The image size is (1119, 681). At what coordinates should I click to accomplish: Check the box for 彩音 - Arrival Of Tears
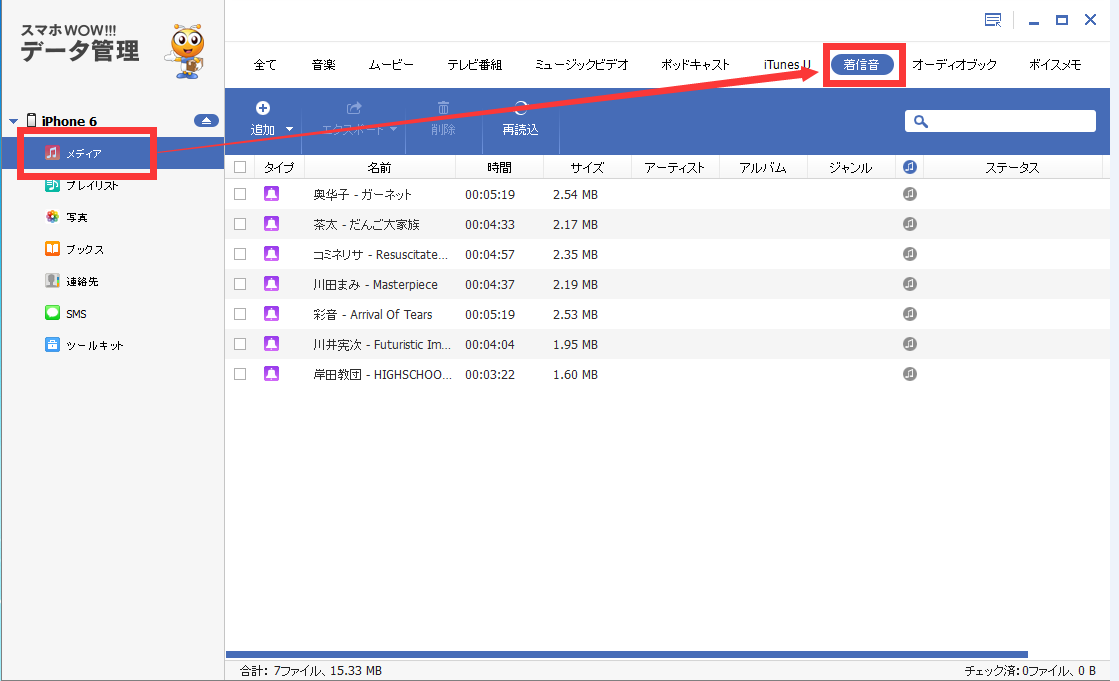point(240,314)
